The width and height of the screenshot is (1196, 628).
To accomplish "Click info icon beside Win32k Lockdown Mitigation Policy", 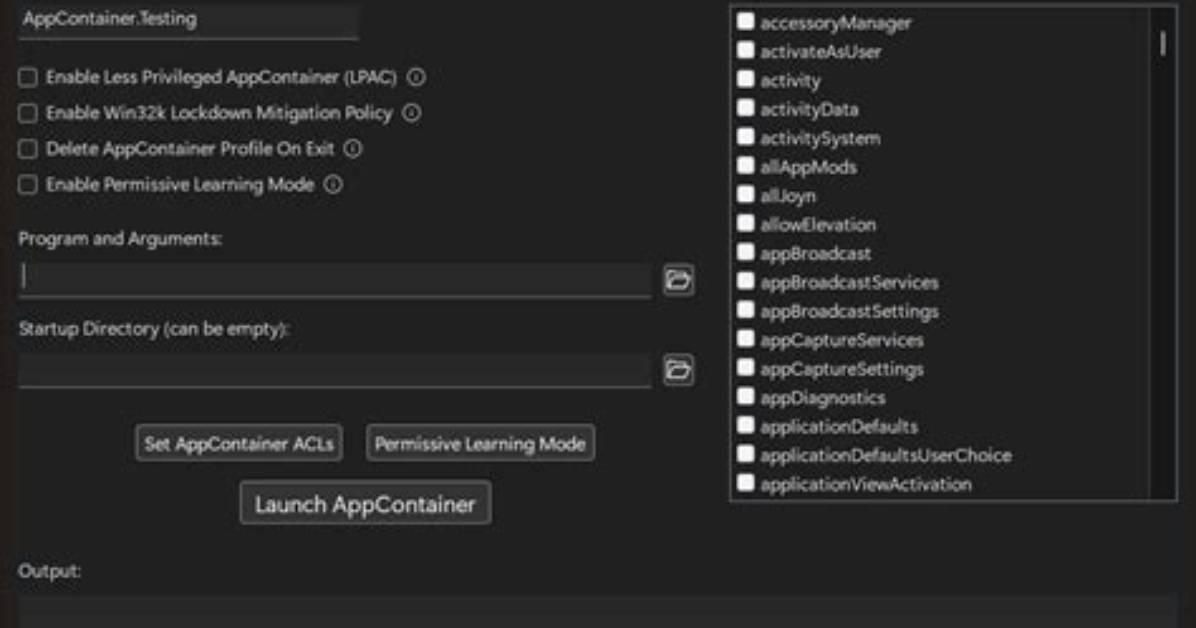I will tap(411, 113).
